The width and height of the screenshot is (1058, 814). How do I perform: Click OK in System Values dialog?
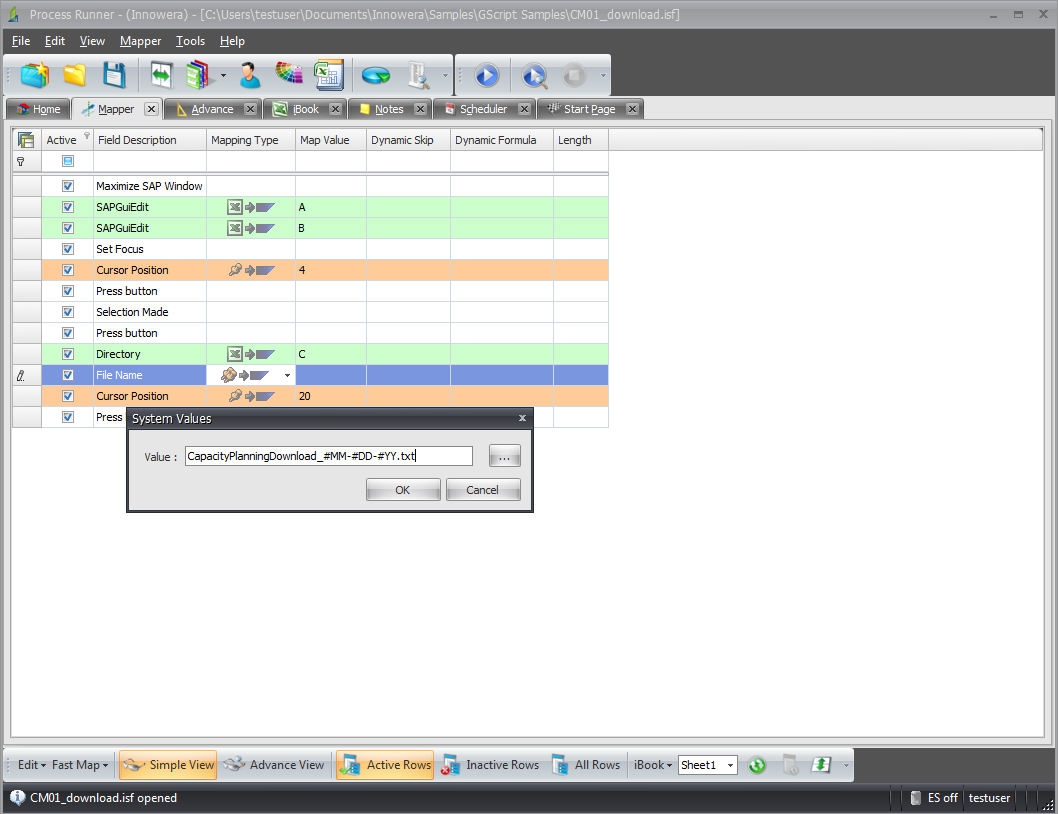402,490
